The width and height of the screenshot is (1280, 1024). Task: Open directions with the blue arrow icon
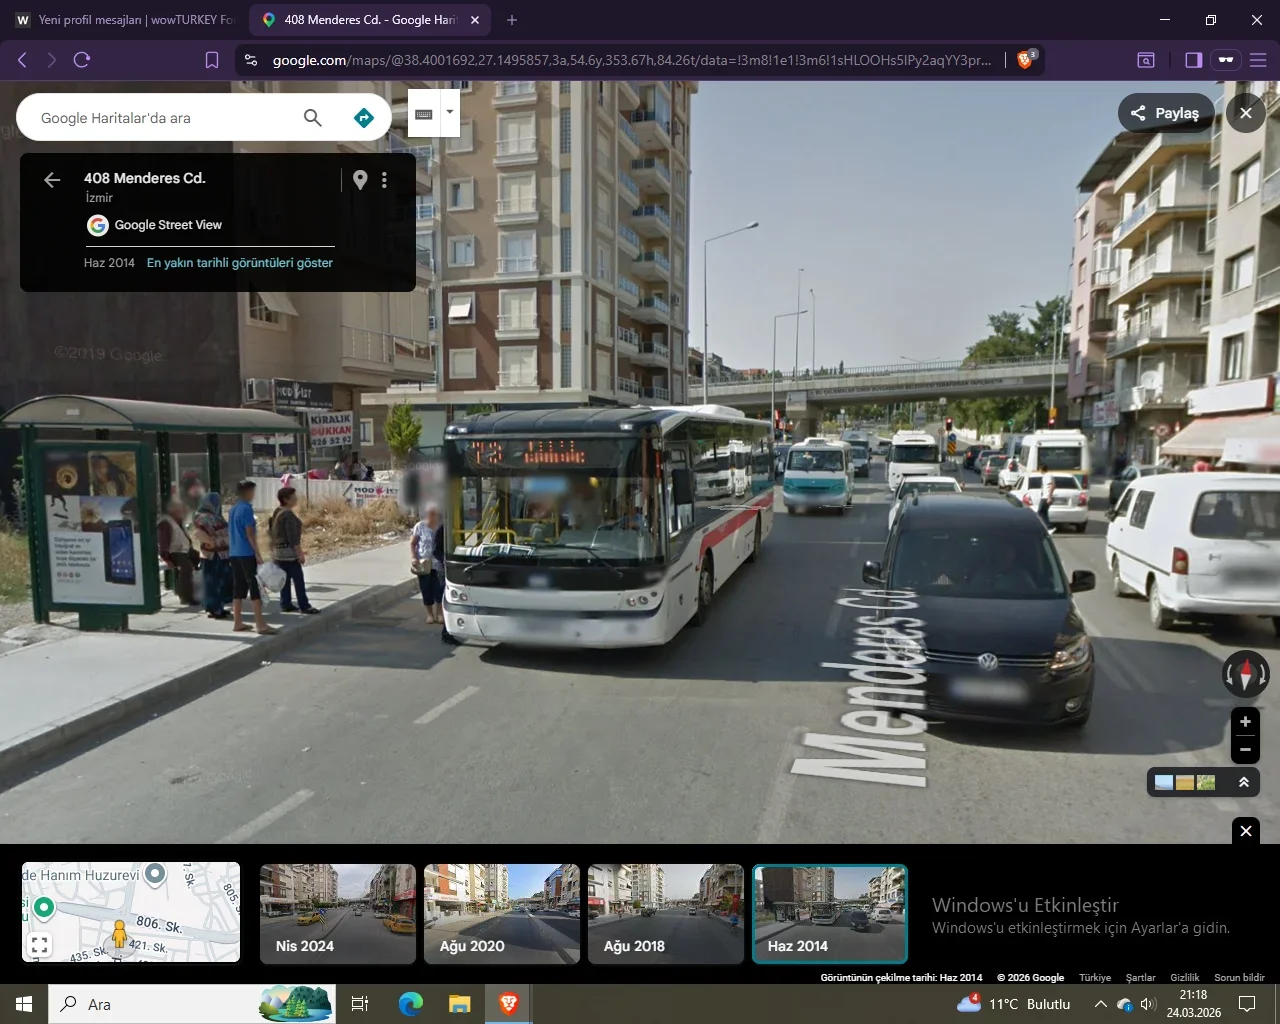tap(364, 118)
